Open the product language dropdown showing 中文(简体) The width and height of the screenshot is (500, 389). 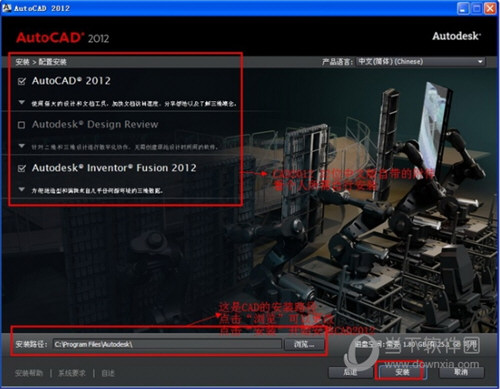(421, 62)
